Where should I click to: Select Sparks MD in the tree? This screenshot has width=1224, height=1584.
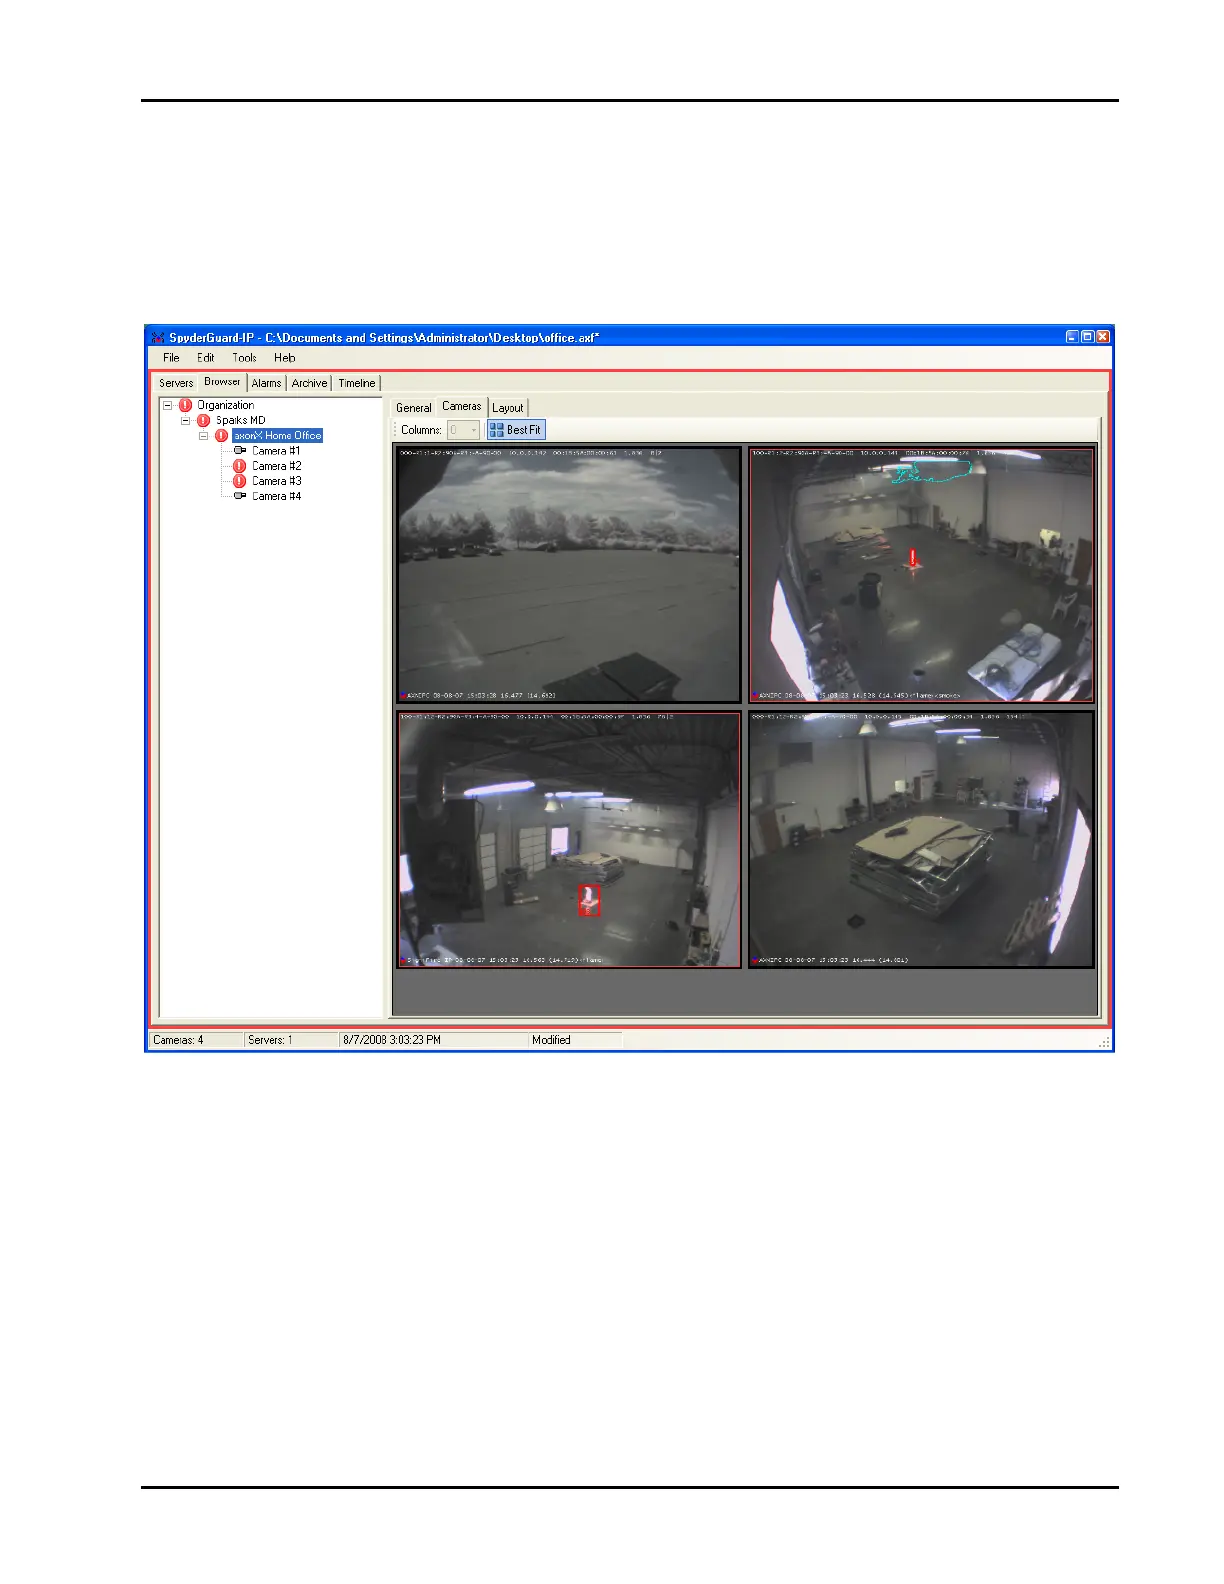click(241, 421)
